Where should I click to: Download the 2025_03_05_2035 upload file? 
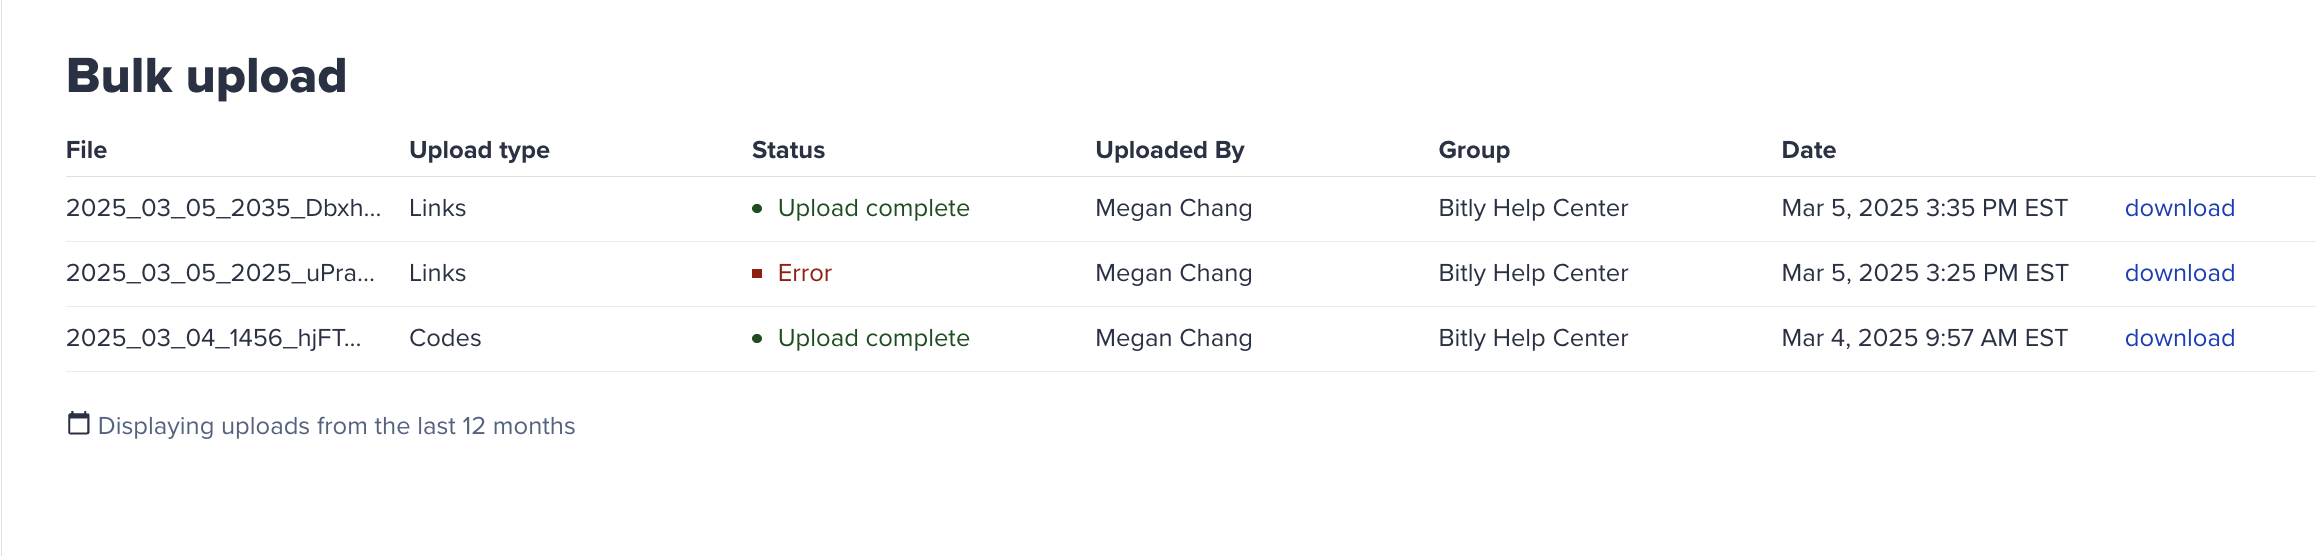2179,208
